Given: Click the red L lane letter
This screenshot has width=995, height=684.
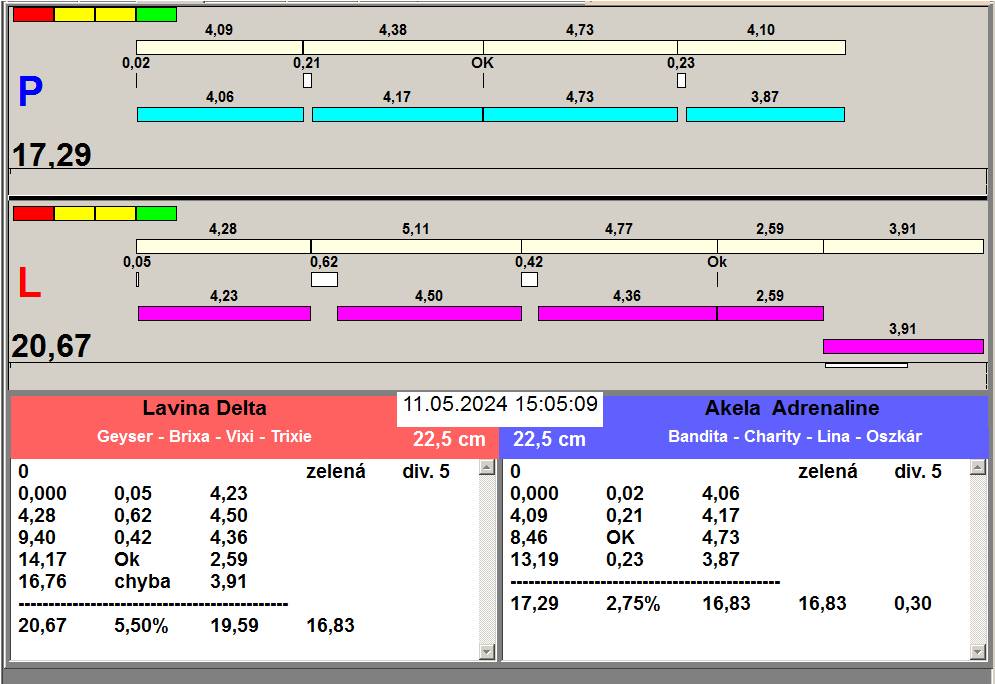Looking at the screenshot, I should click(30, 285).
